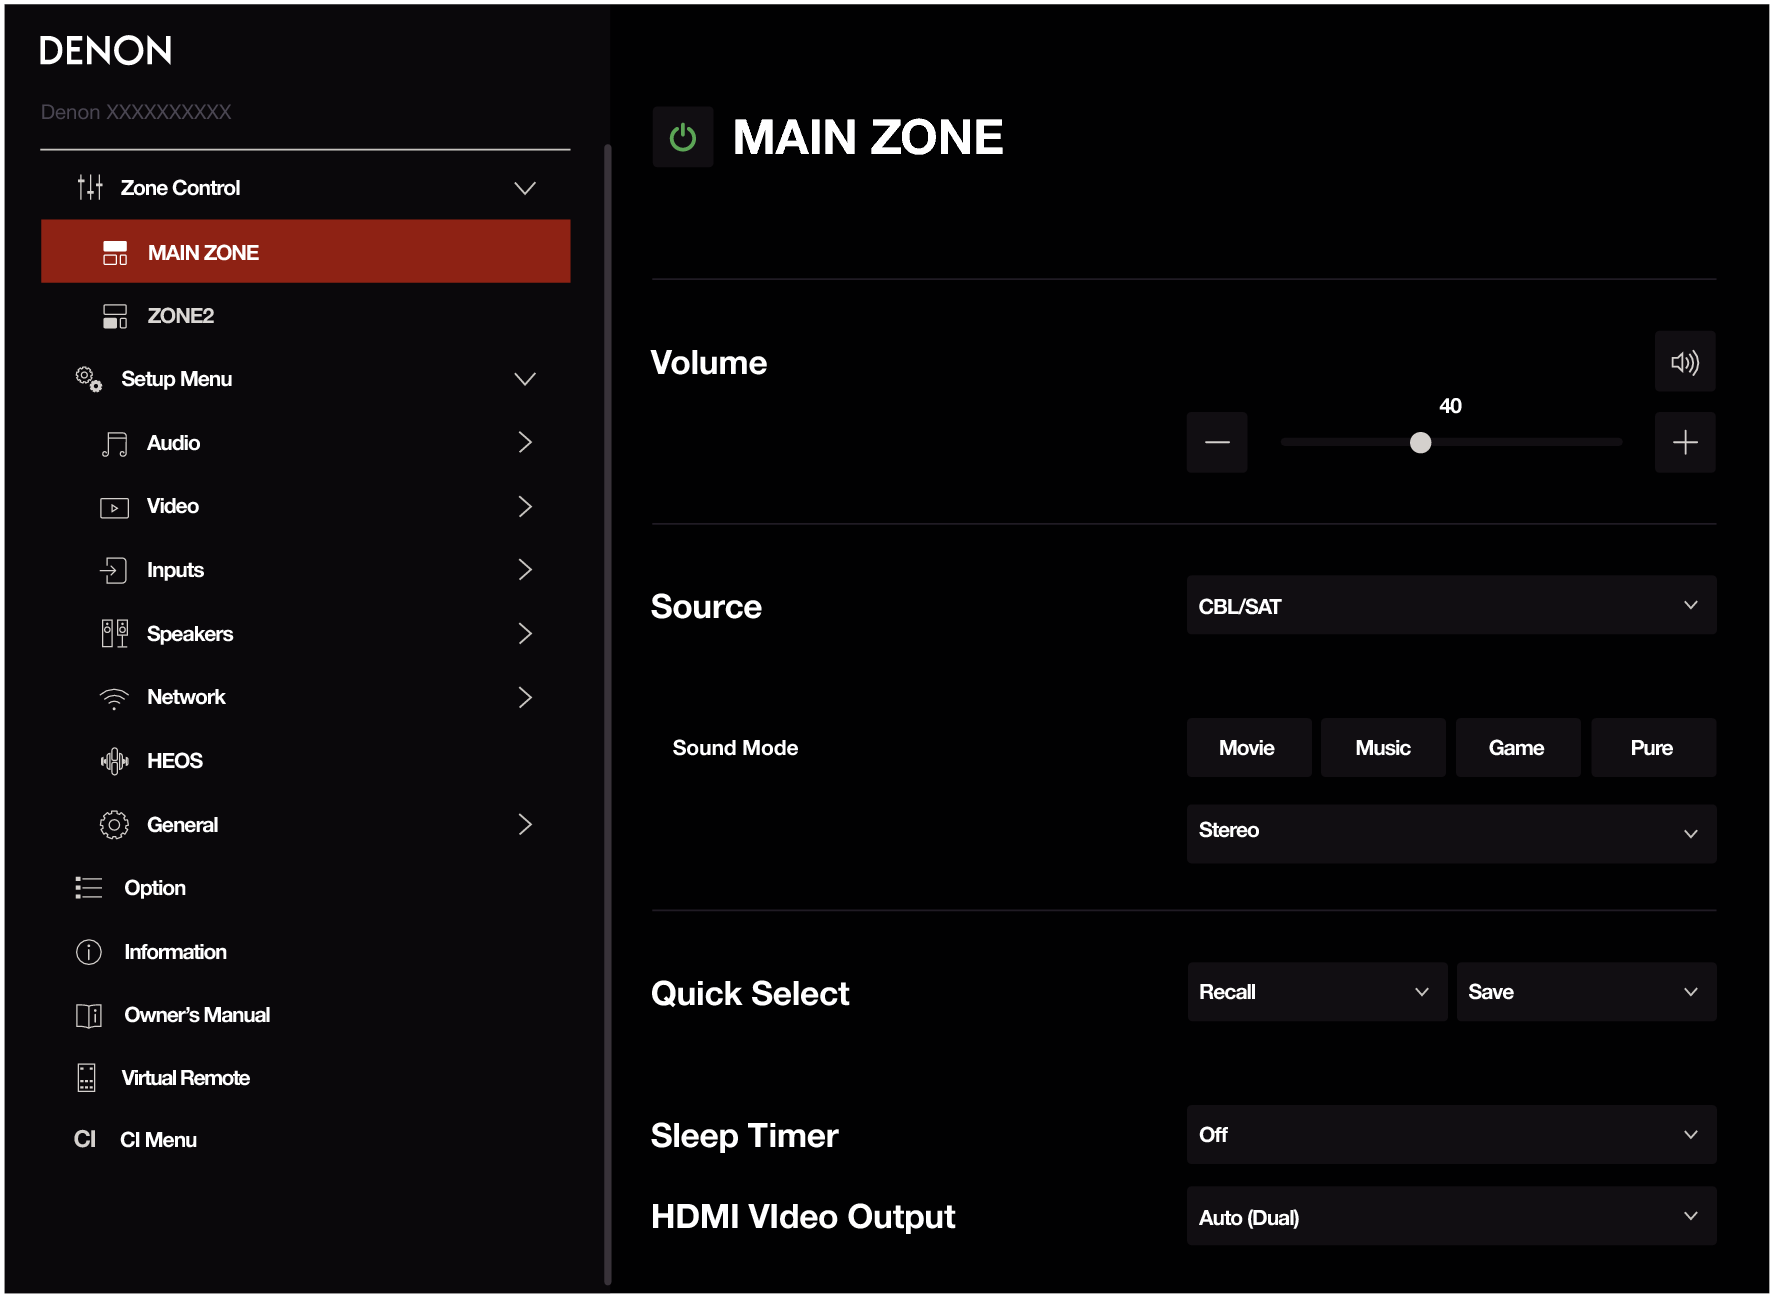Open the Stereo sound mode dropdown
This screenshot has width=1774, height=1298.
point(1451,833)
